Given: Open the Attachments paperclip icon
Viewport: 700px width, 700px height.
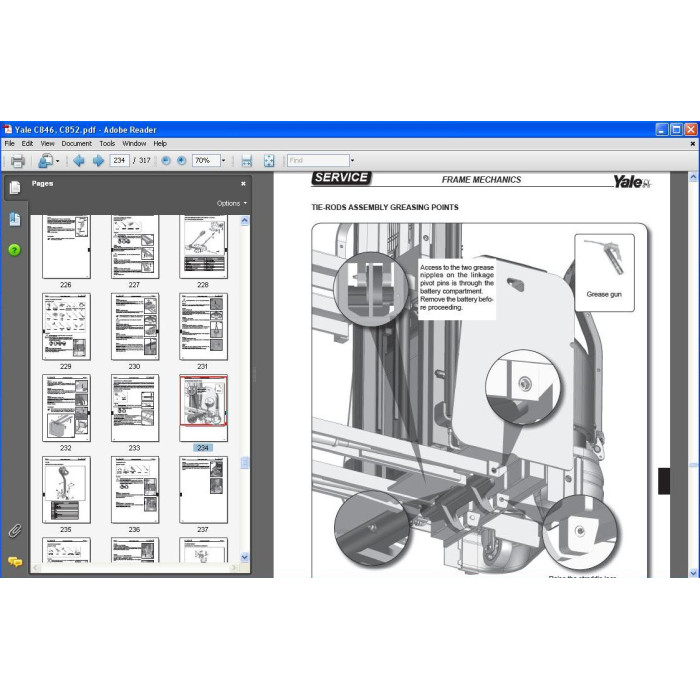Looking at the screenshot, I should pos(15,531).
